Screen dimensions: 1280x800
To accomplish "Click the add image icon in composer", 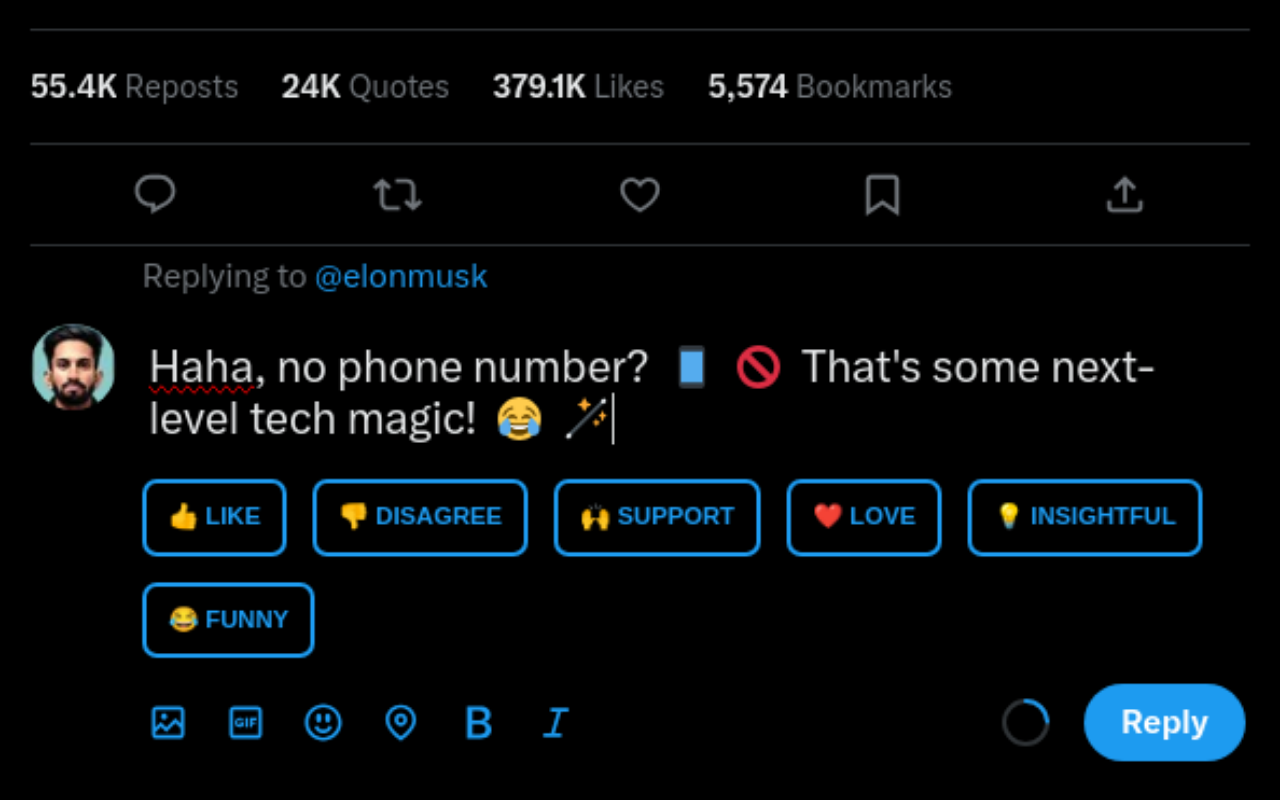I will (x=168, y=722).
